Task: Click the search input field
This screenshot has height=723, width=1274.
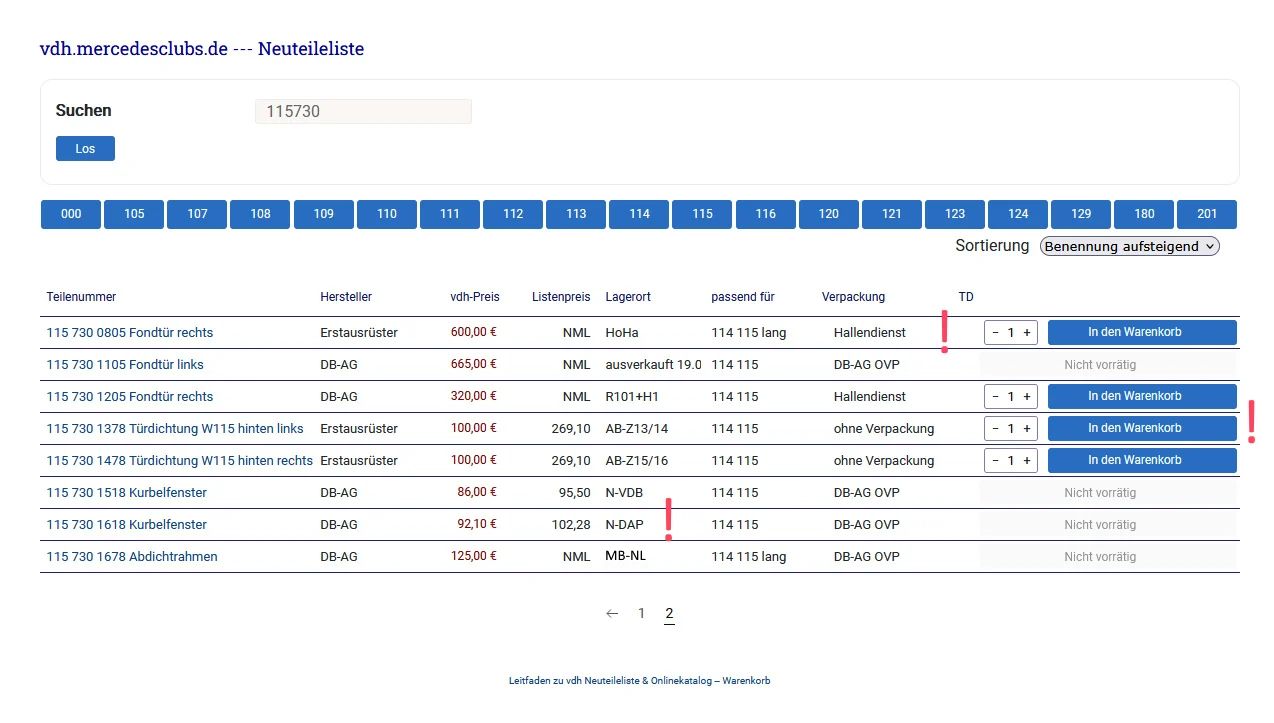Action: tap(363, 112)
